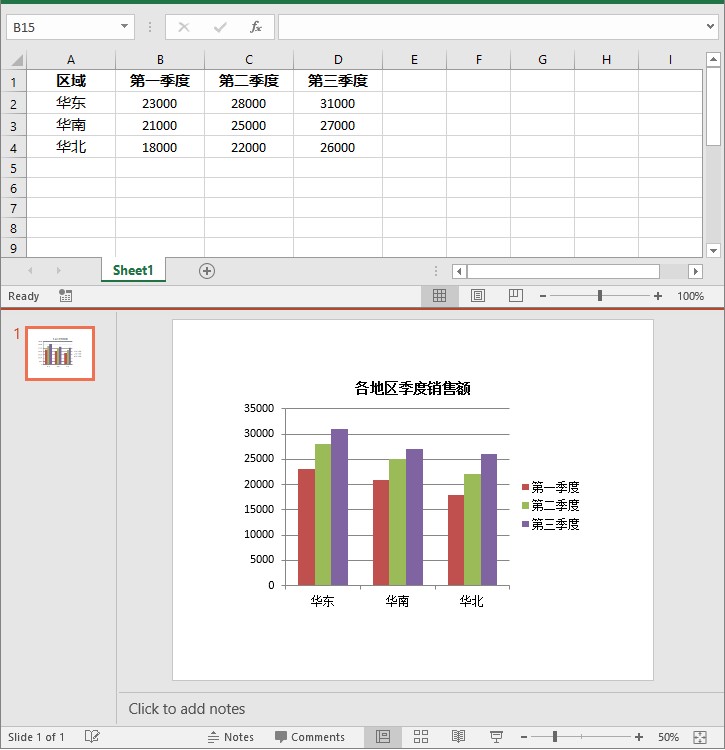This screenshot has height=750, width=725.
Task: Switch Excel to Page Layout view
Action: (478, 296)
